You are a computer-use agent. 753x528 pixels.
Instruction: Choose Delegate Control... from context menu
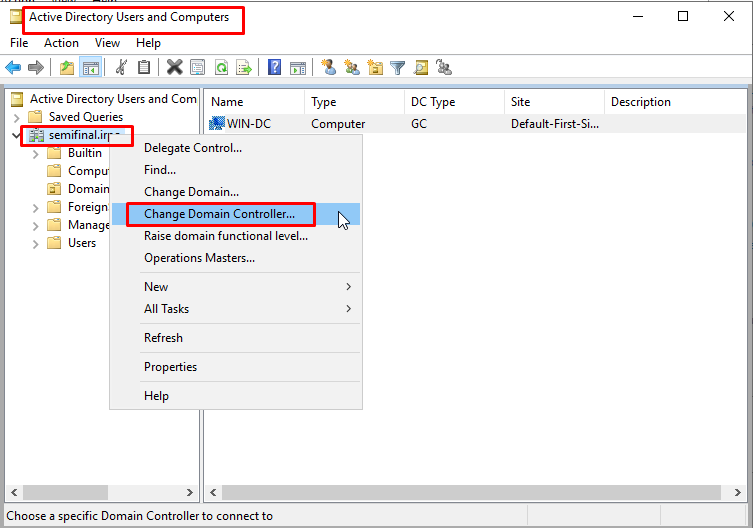(193, 148)
